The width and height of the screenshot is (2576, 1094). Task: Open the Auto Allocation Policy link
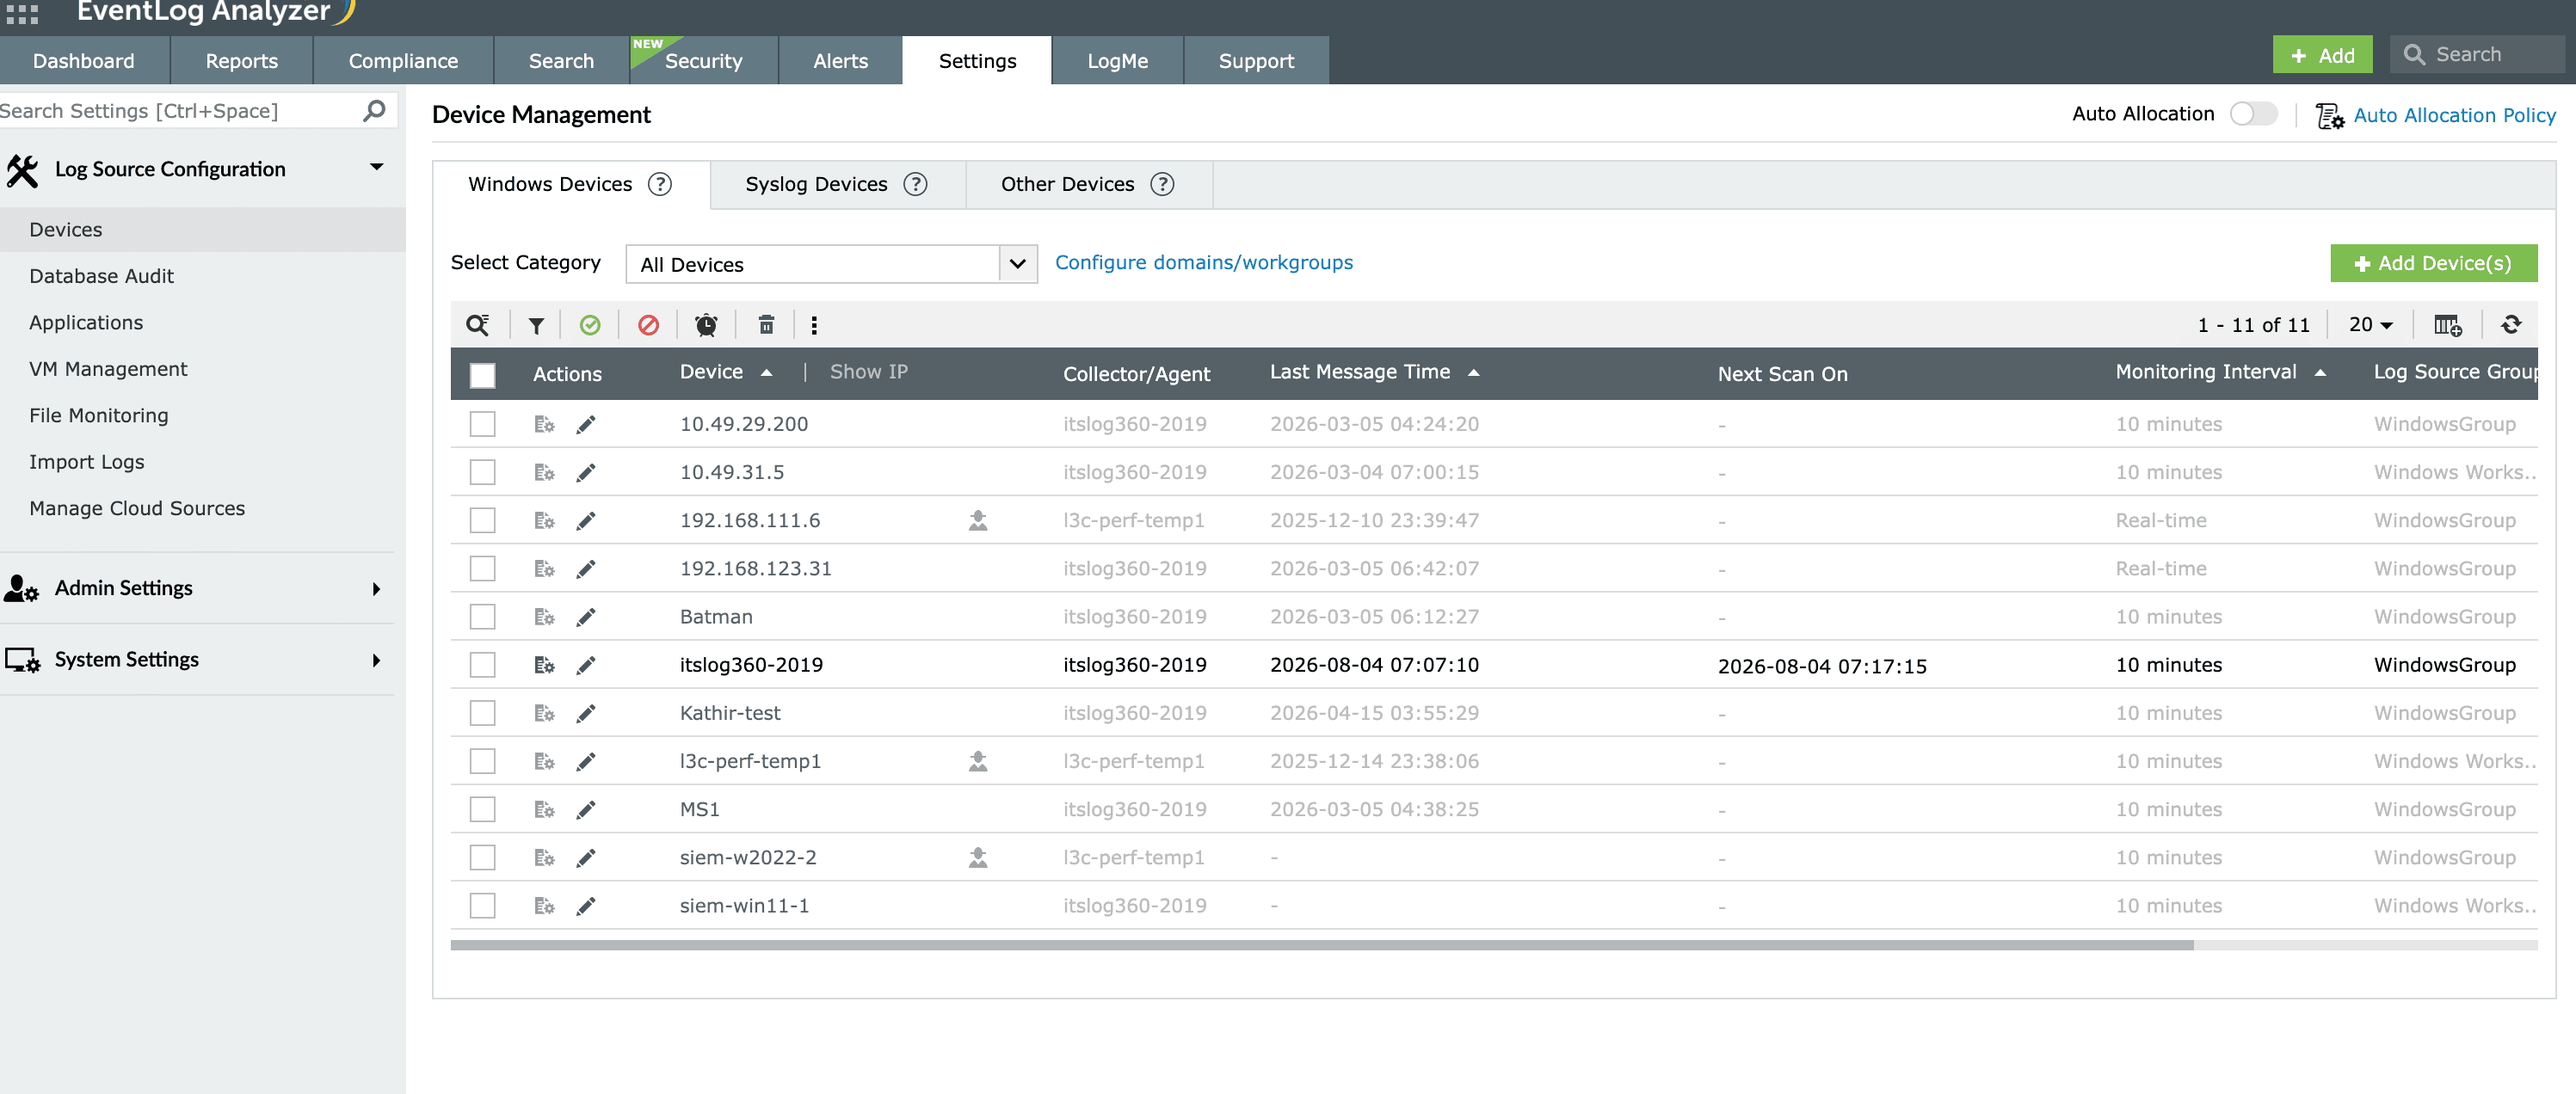click(x=2454, y=115)
